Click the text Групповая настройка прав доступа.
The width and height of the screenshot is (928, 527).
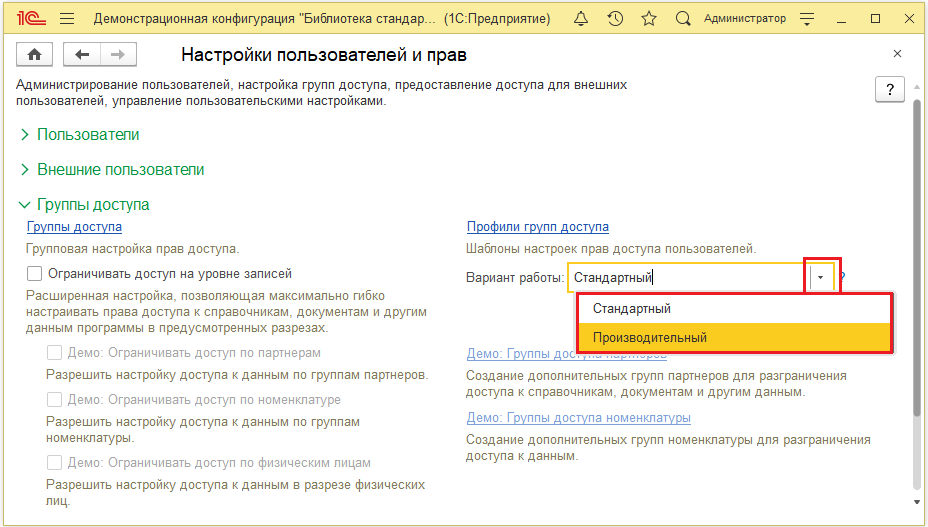click(x=133, y=249)
